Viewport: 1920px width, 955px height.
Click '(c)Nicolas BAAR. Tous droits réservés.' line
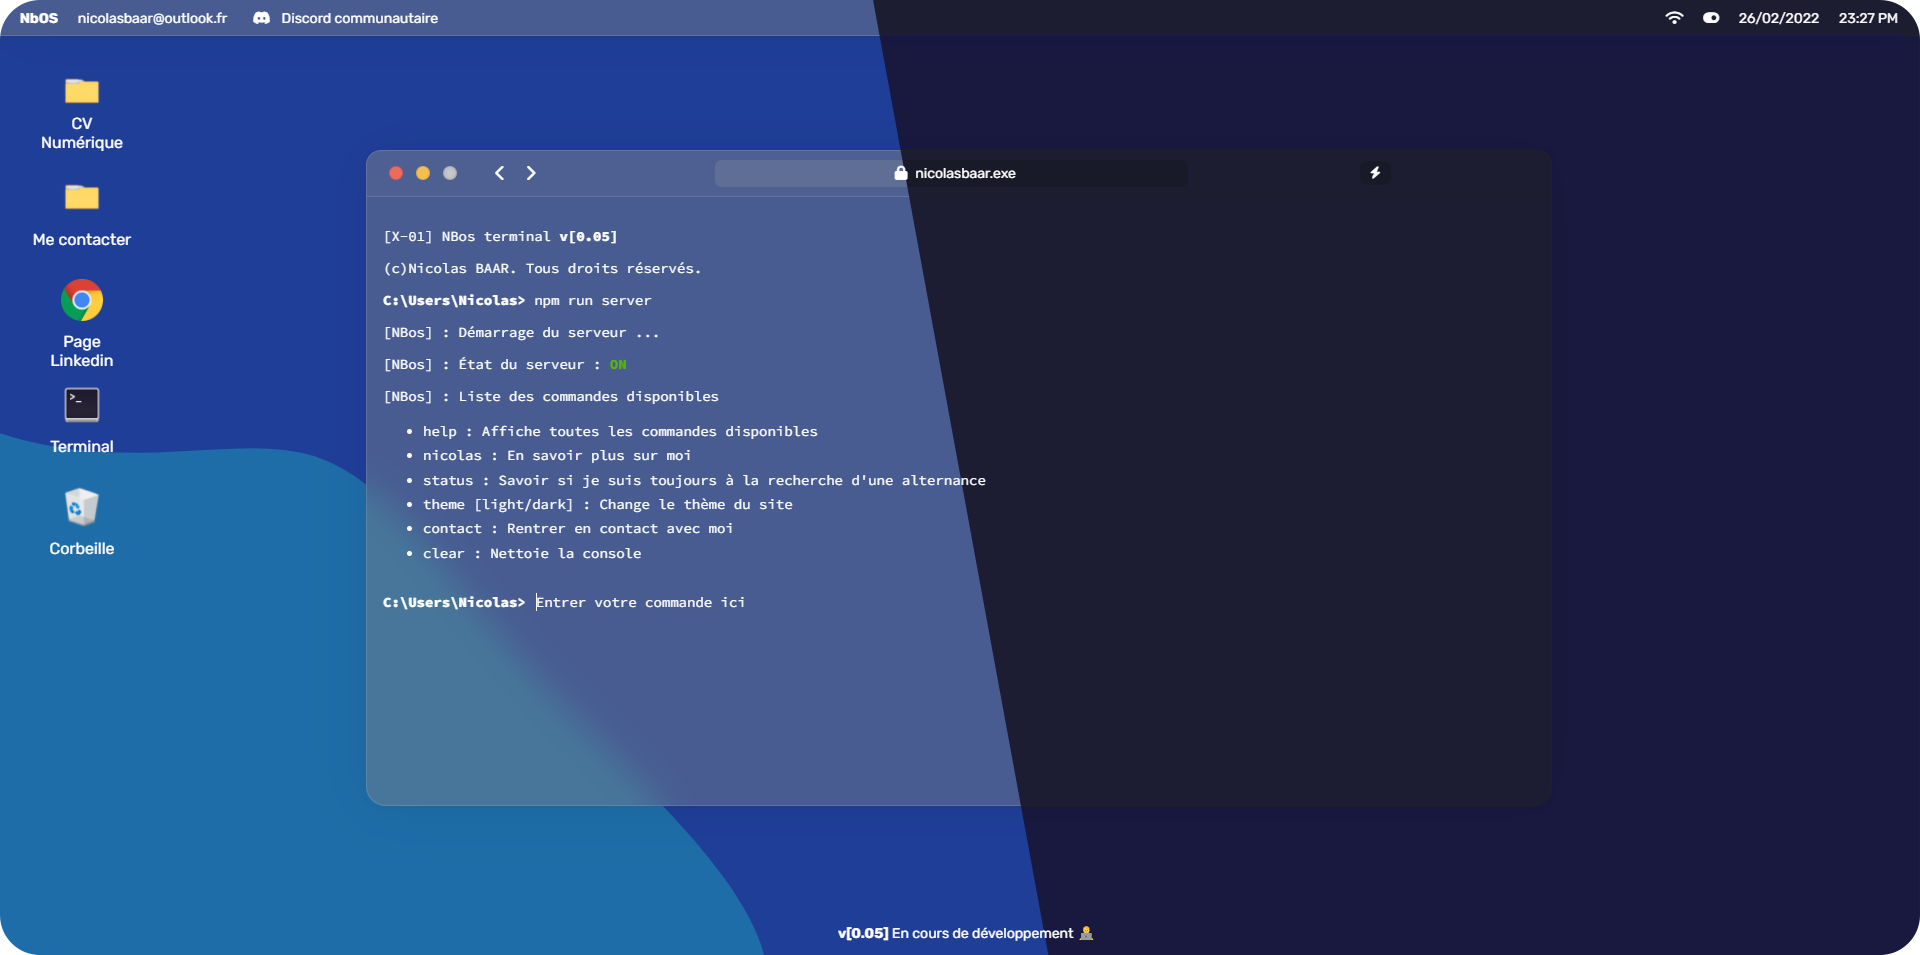(x=542, y=268)
